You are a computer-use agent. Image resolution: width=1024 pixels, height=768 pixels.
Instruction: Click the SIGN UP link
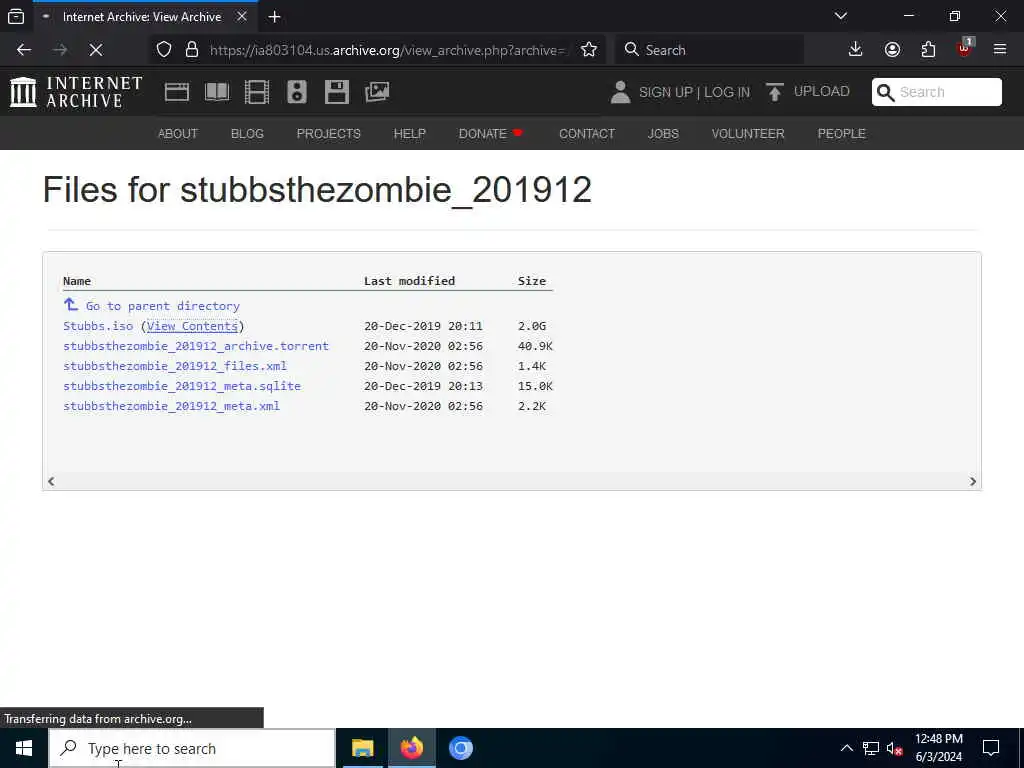665,92
